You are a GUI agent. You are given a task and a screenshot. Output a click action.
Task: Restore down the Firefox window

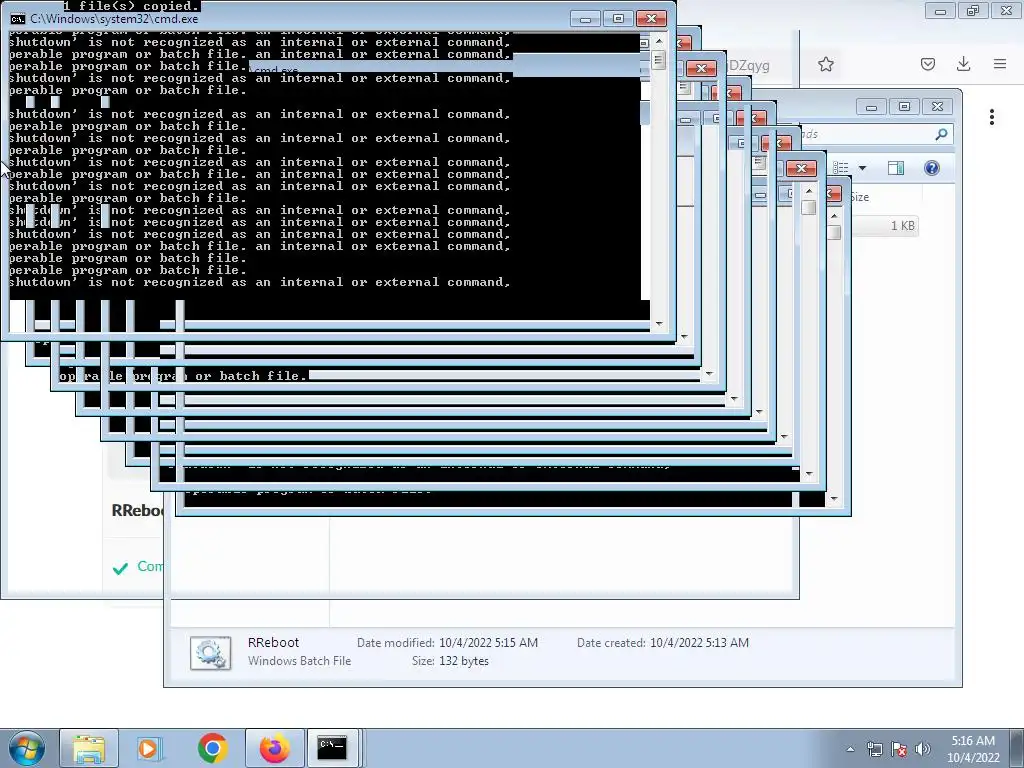[973, 11]
